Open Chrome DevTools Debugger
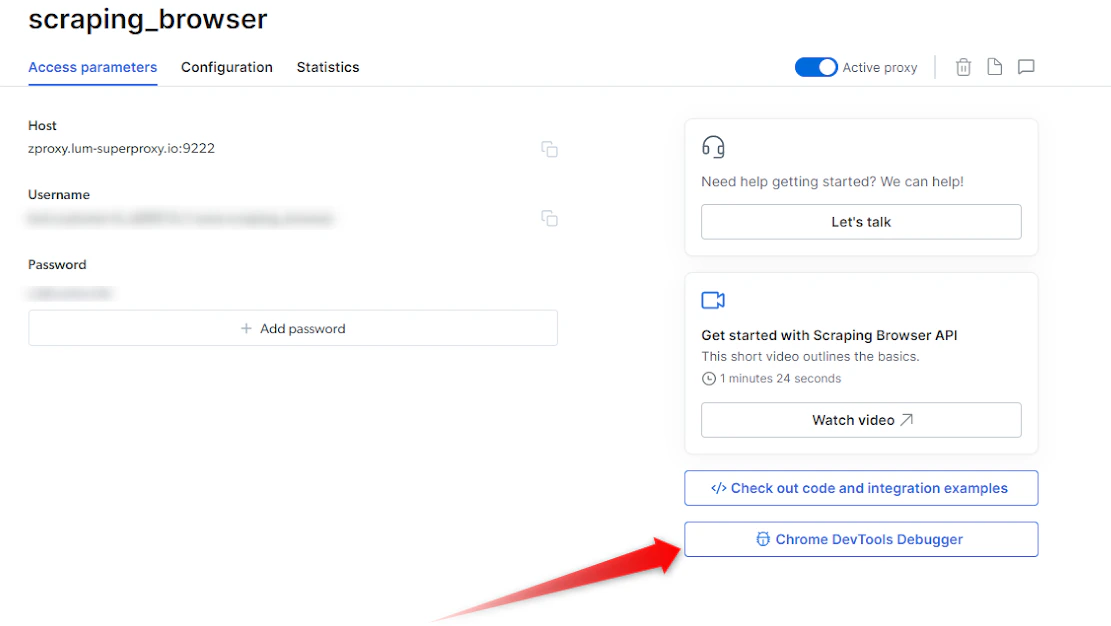1111x626 pixels. coord(860,539)
